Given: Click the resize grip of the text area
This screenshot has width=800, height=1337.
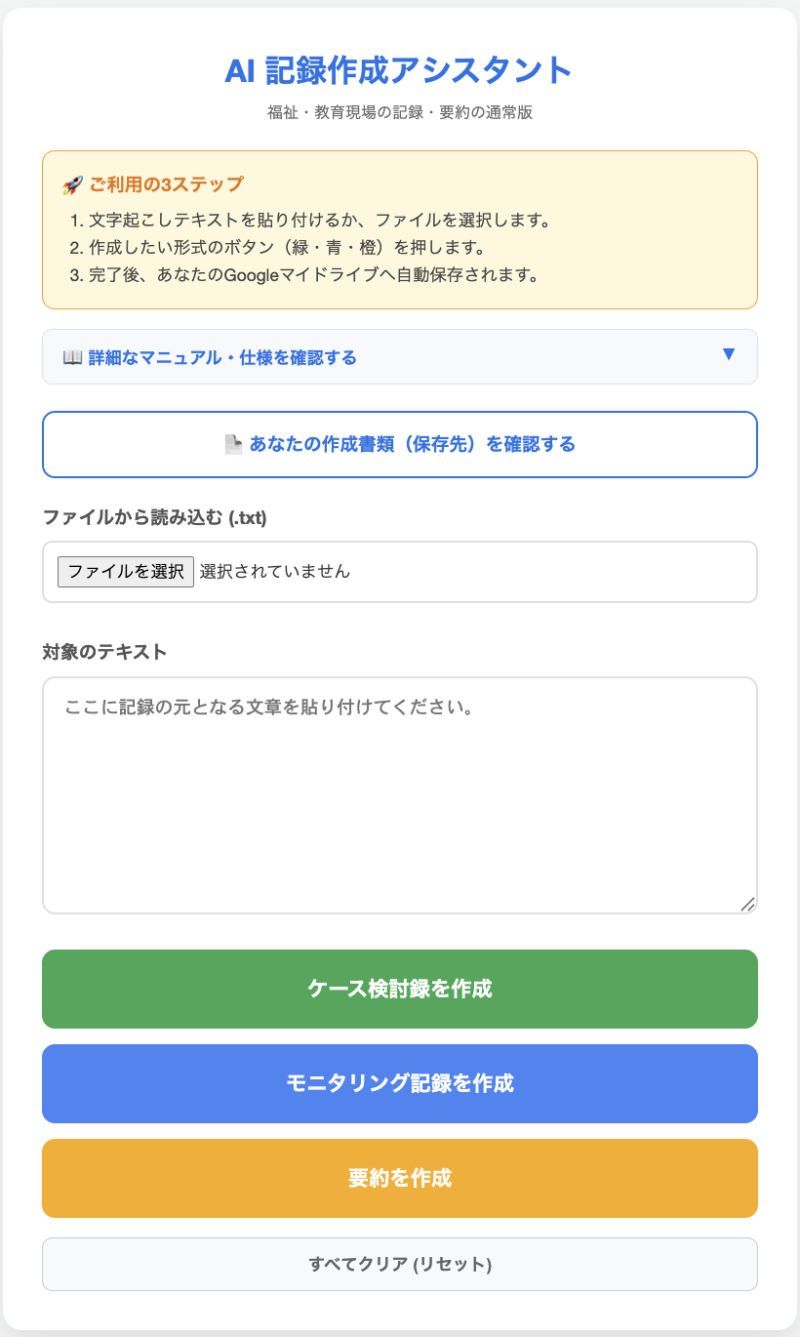Looking at the screenshot, I should pos(747,904).
